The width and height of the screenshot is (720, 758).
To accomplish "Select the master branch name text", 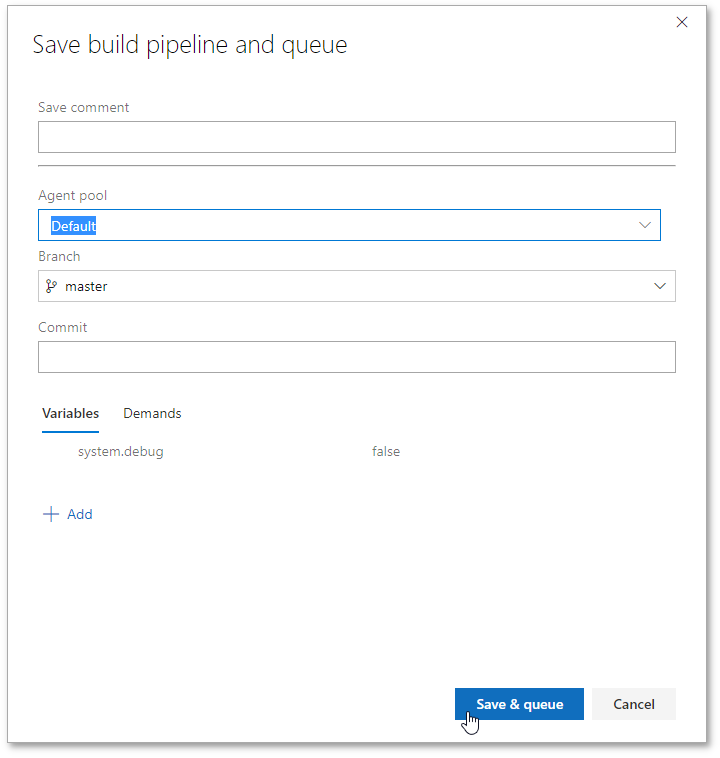I will pyautogui.click(x=86, y=286).
